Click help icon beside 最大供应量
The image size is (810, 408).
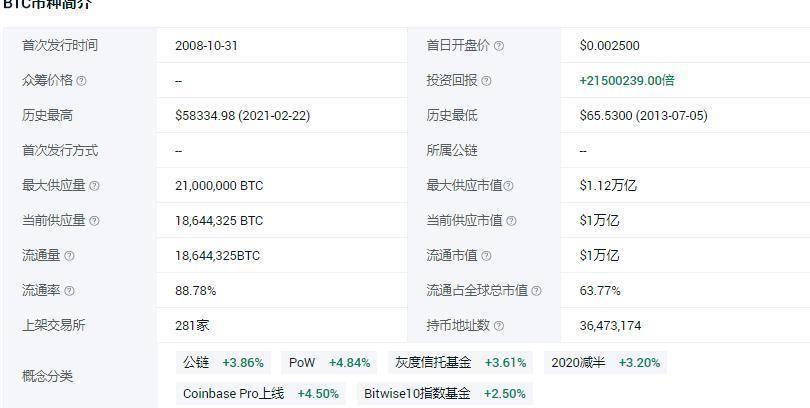point(94,186)
